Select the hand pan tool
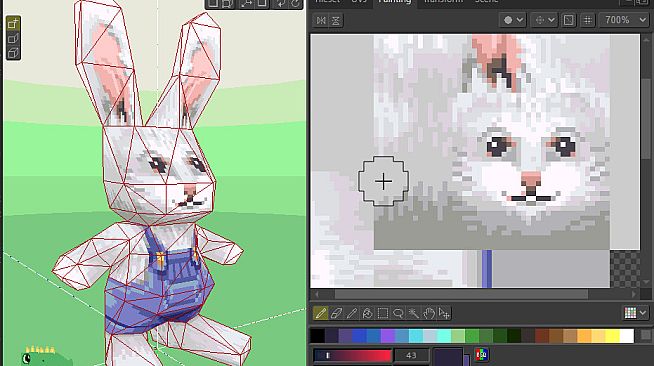 [x=429, y=313]
